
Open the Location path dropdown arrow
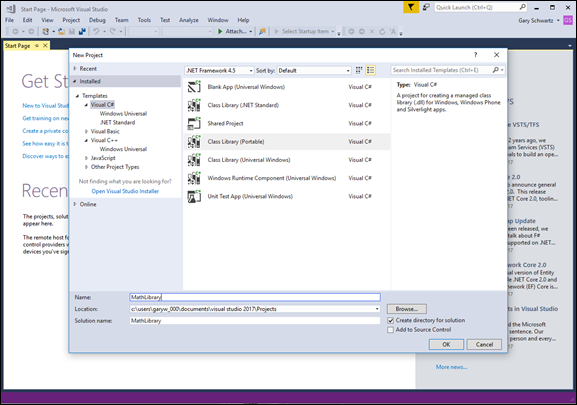(377, 309)
